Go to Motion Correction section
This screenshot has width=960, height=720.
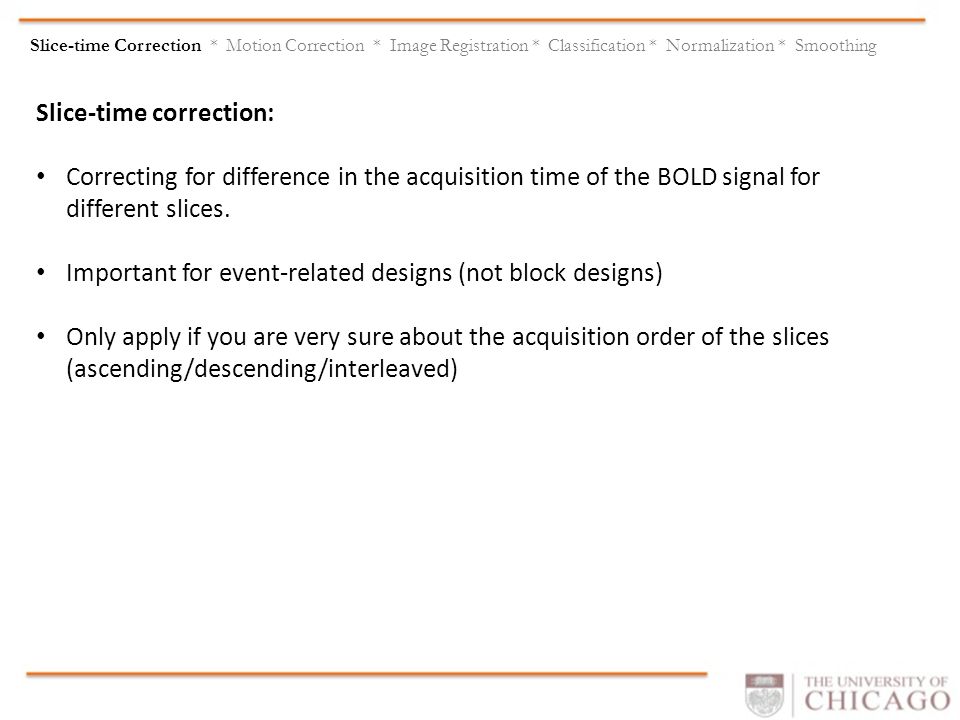(294, 45)
